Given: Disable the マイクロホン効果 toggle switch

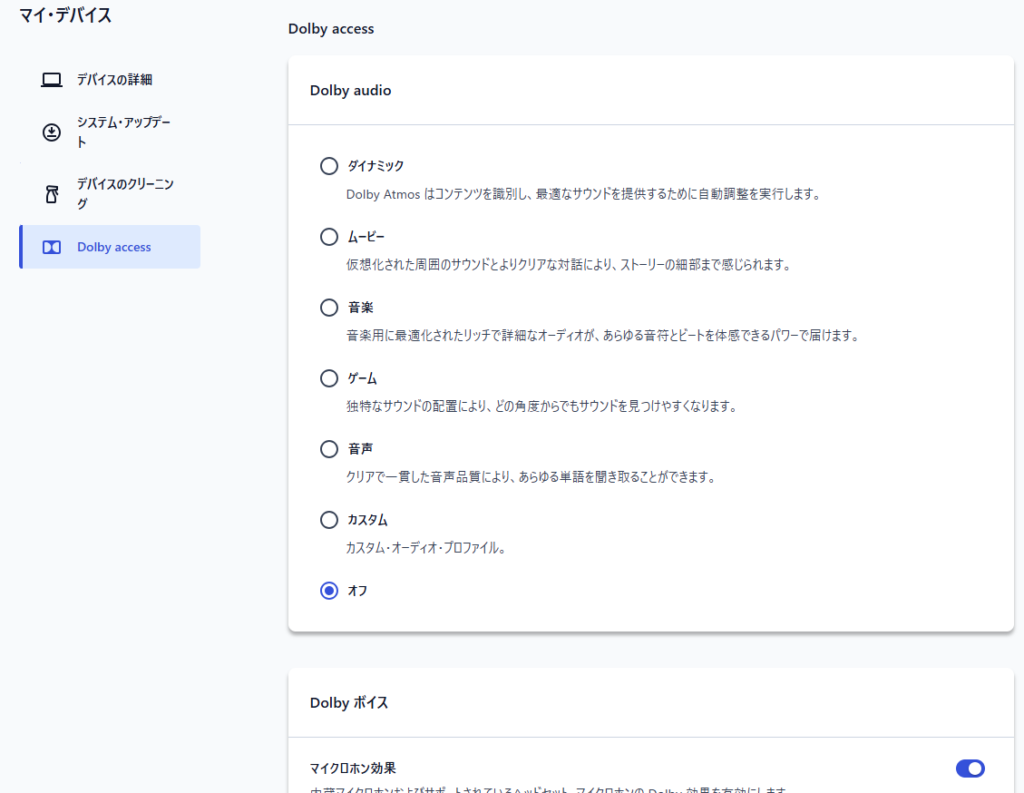Looking at the screenshot, I should [x=970, y=768].
